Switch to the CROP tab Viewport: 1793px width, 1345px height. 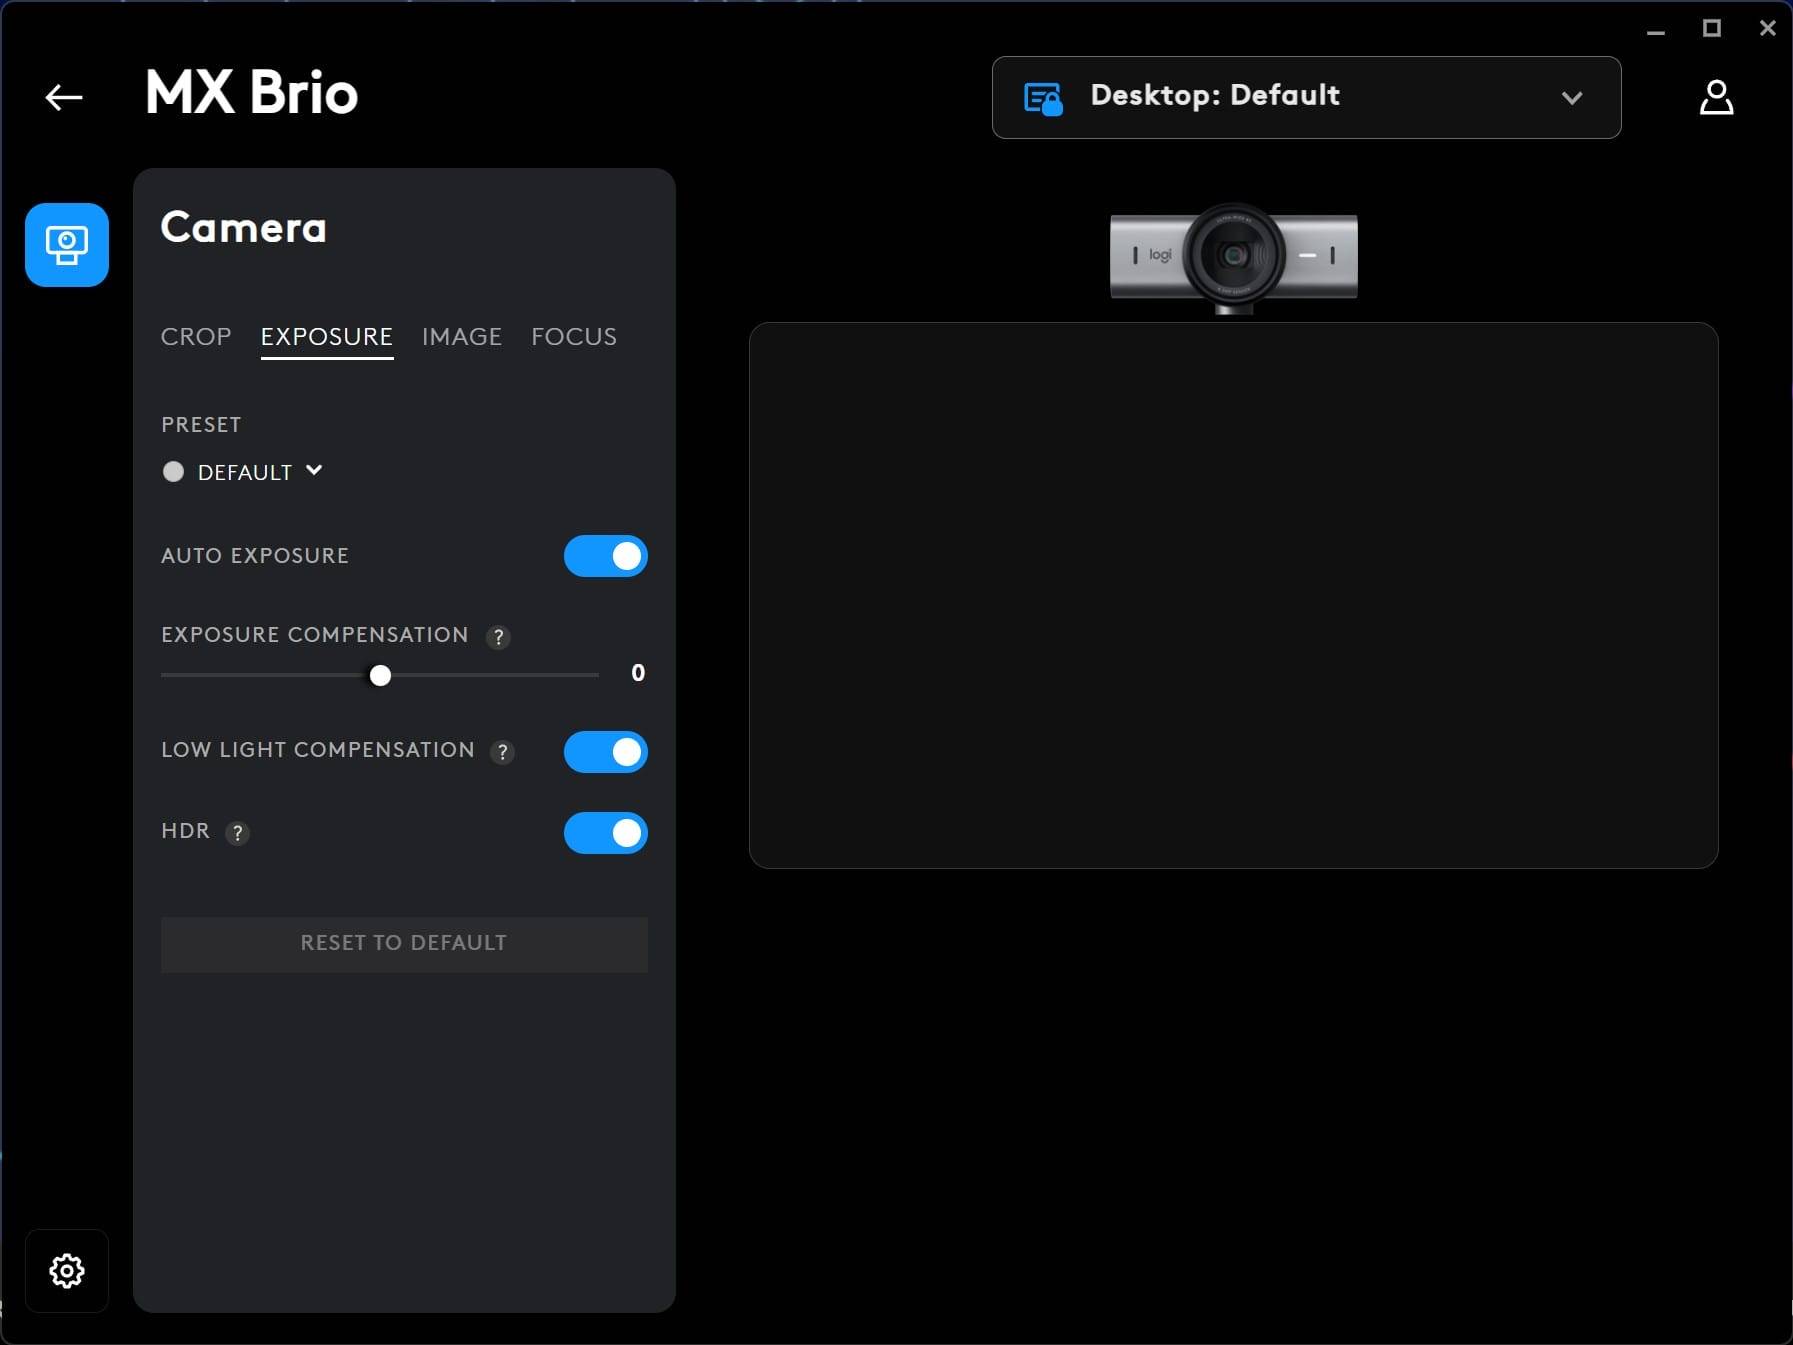click(x=196, y=337)
